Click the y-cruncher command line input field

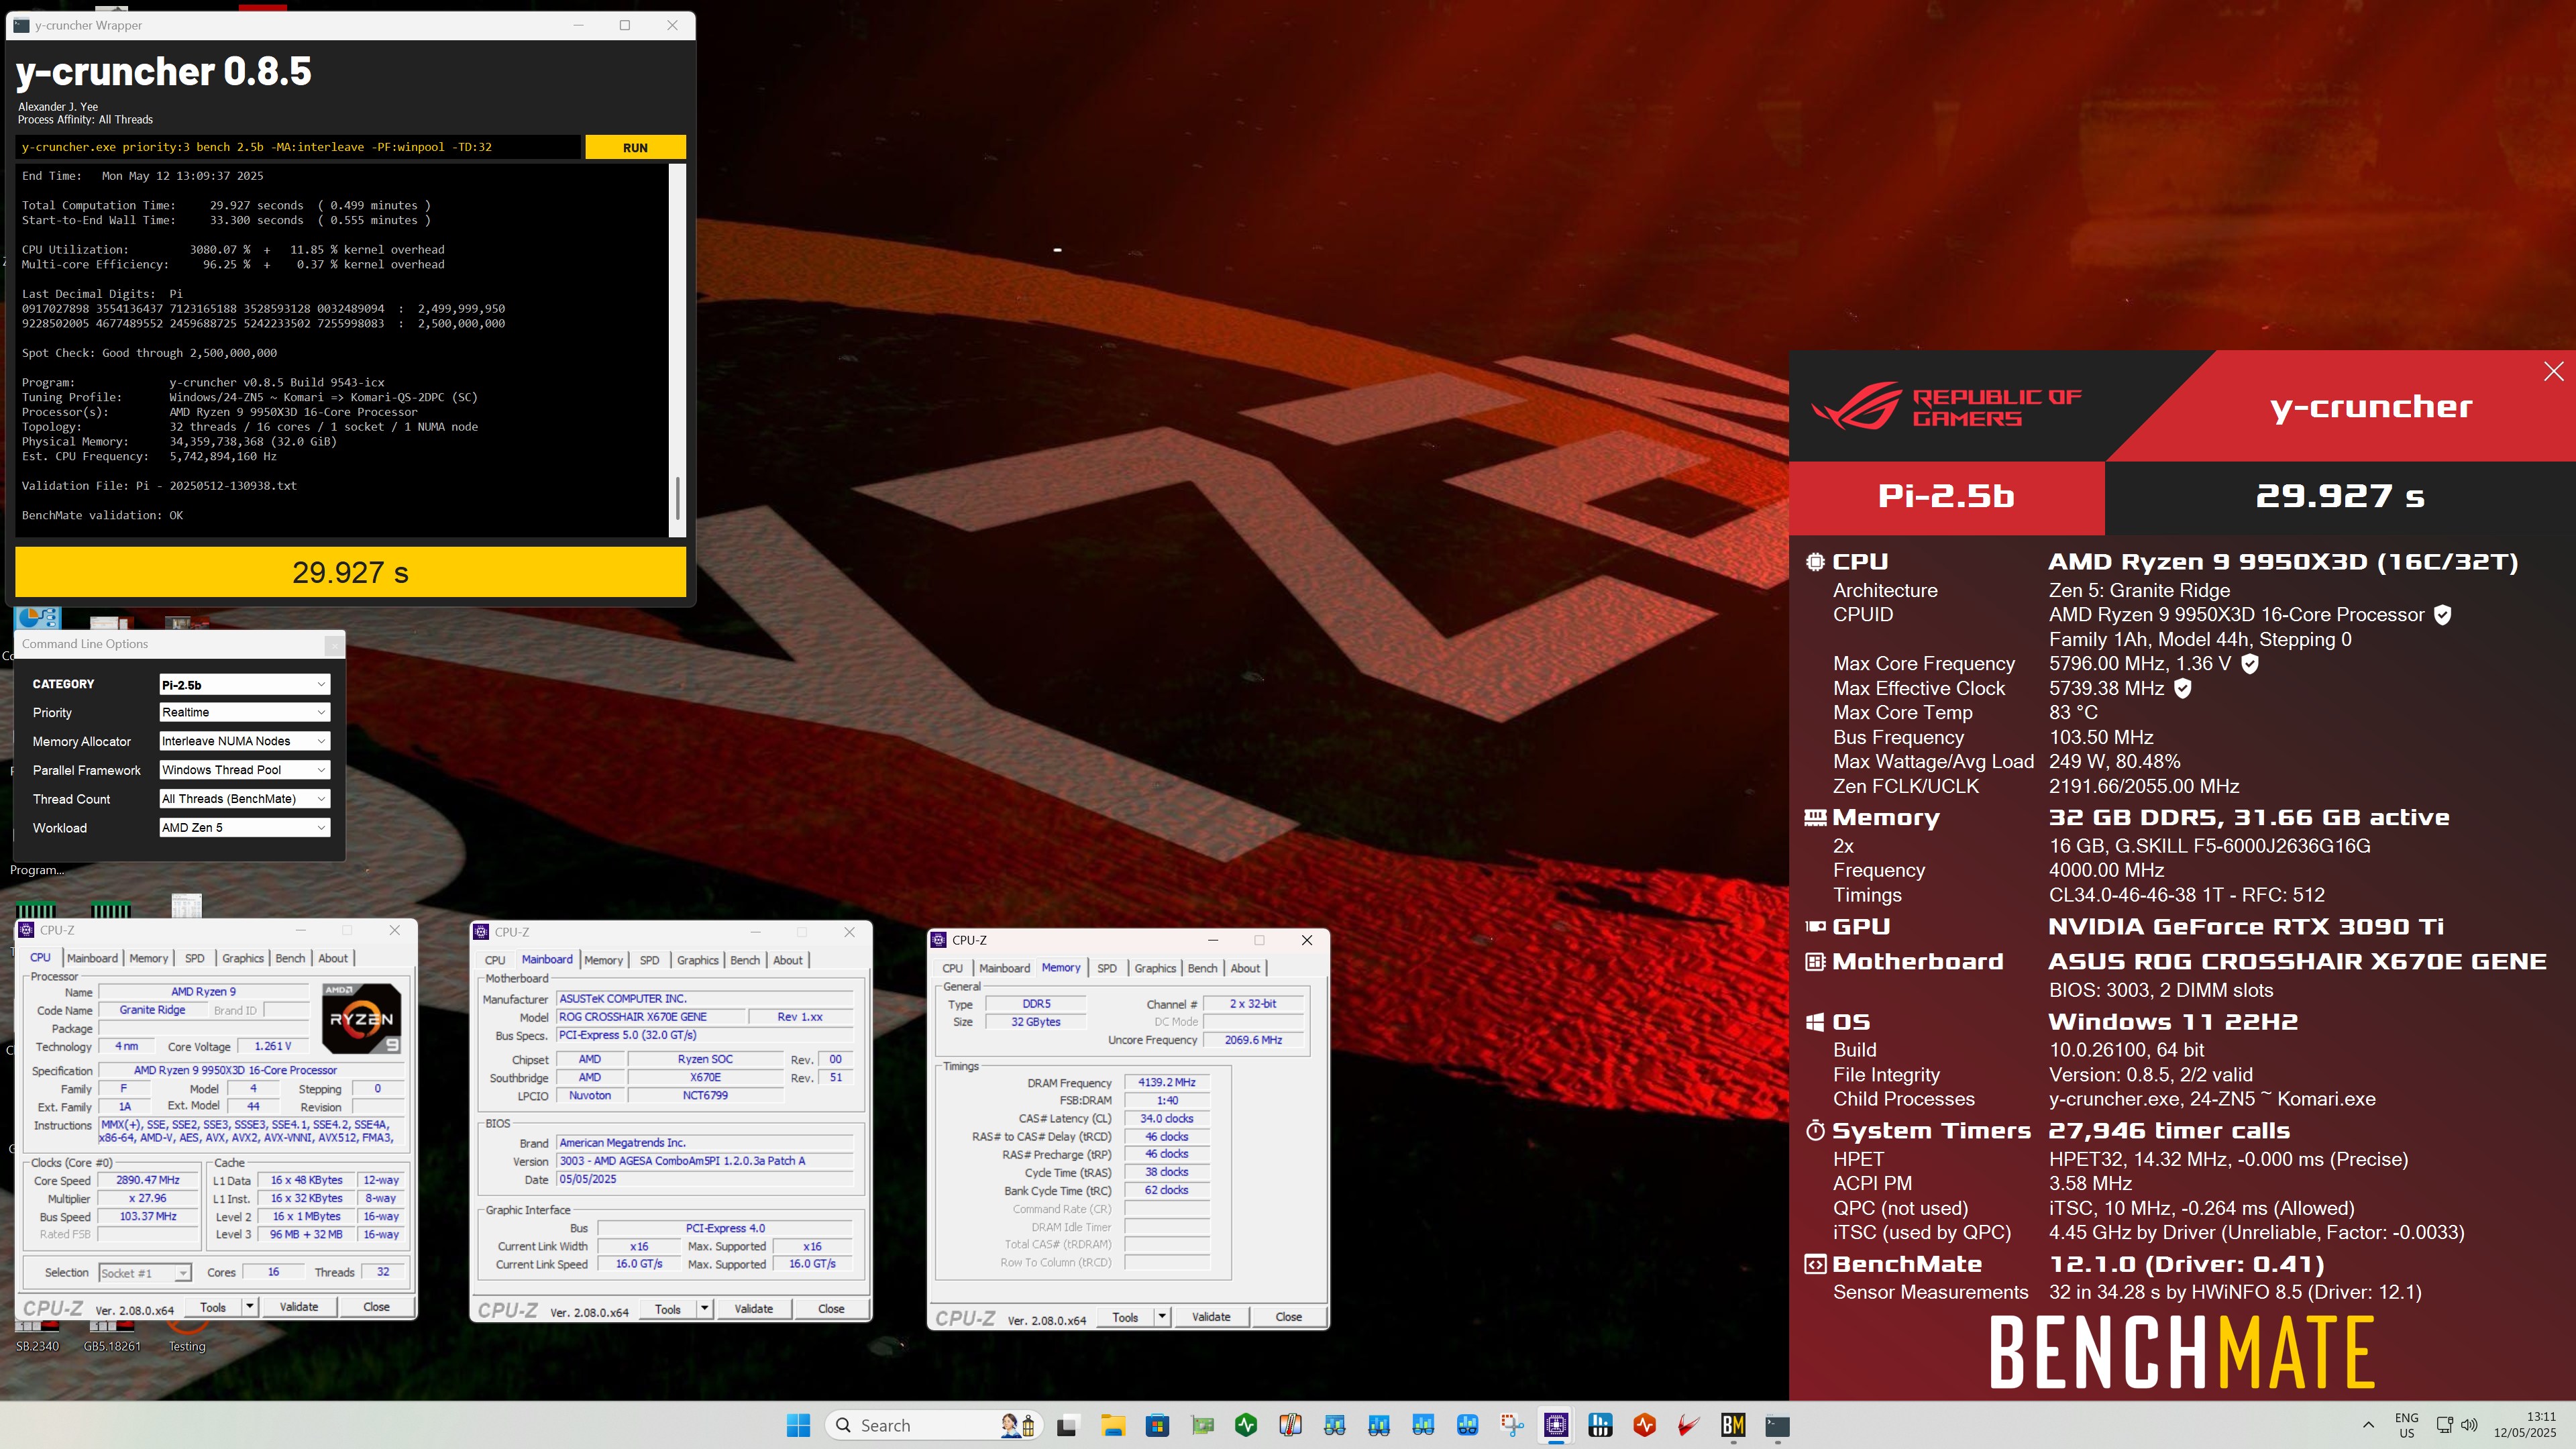pos(298,147)
